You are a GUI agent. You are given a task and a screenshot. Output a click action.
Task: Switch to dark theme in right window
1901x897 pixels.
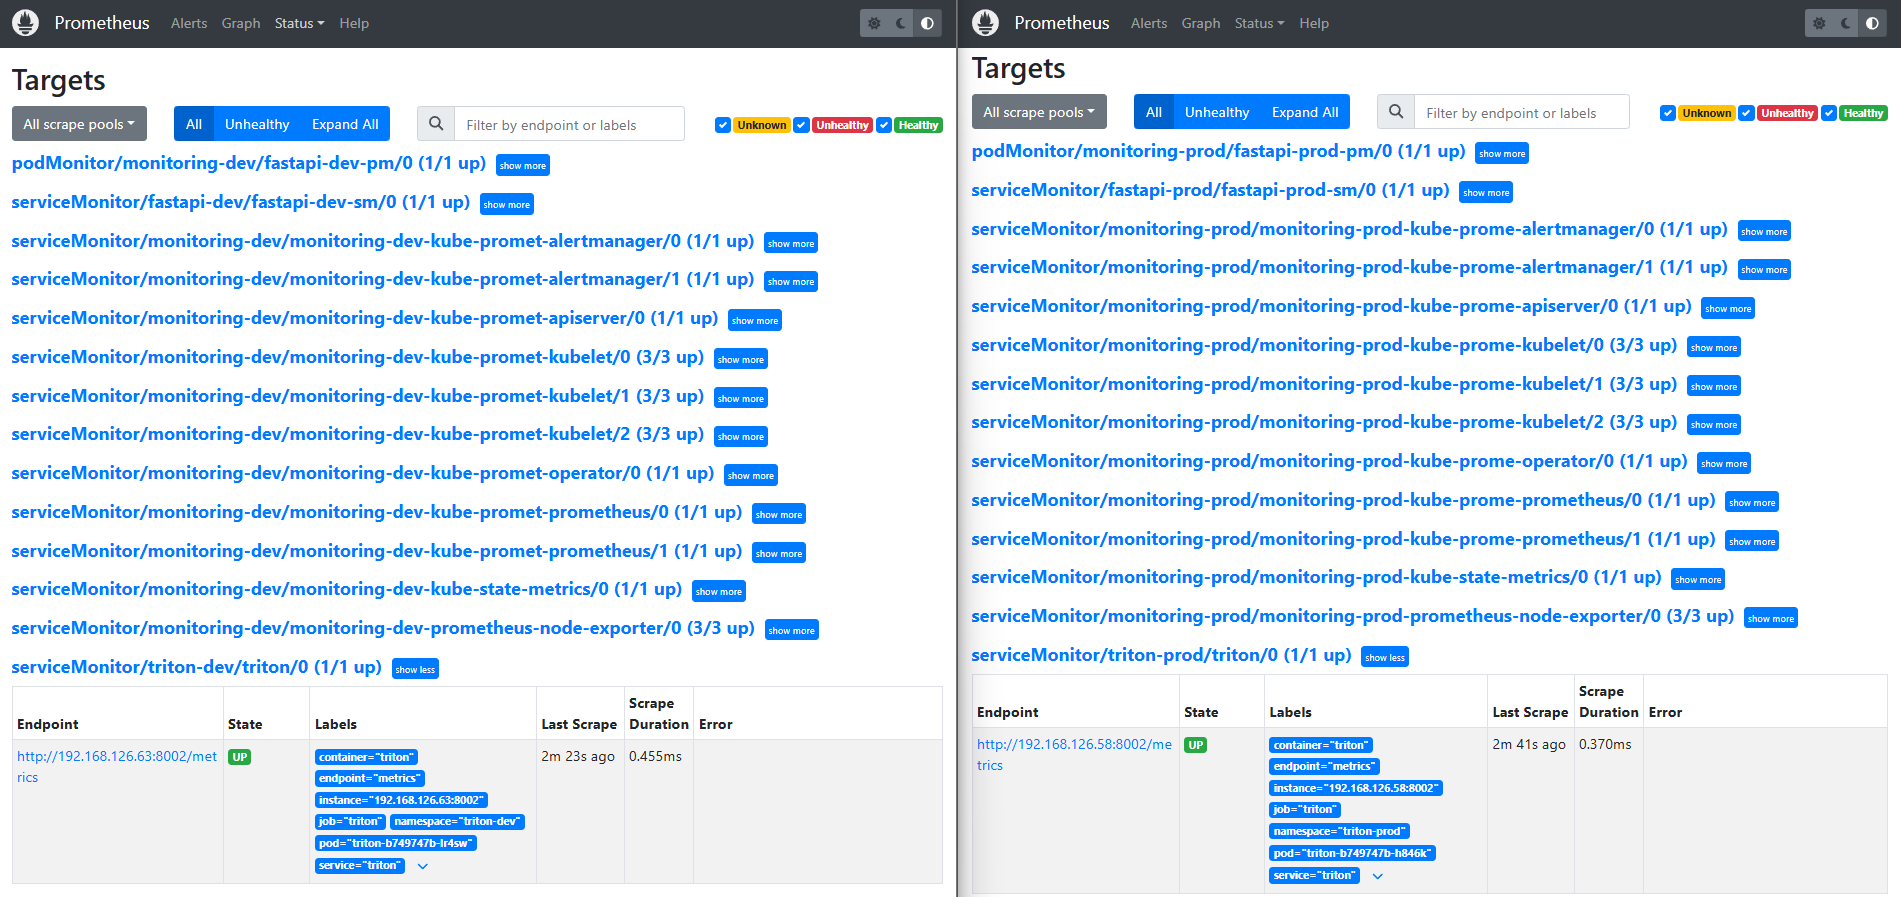pyautogui.click(x=1846, y=23)
